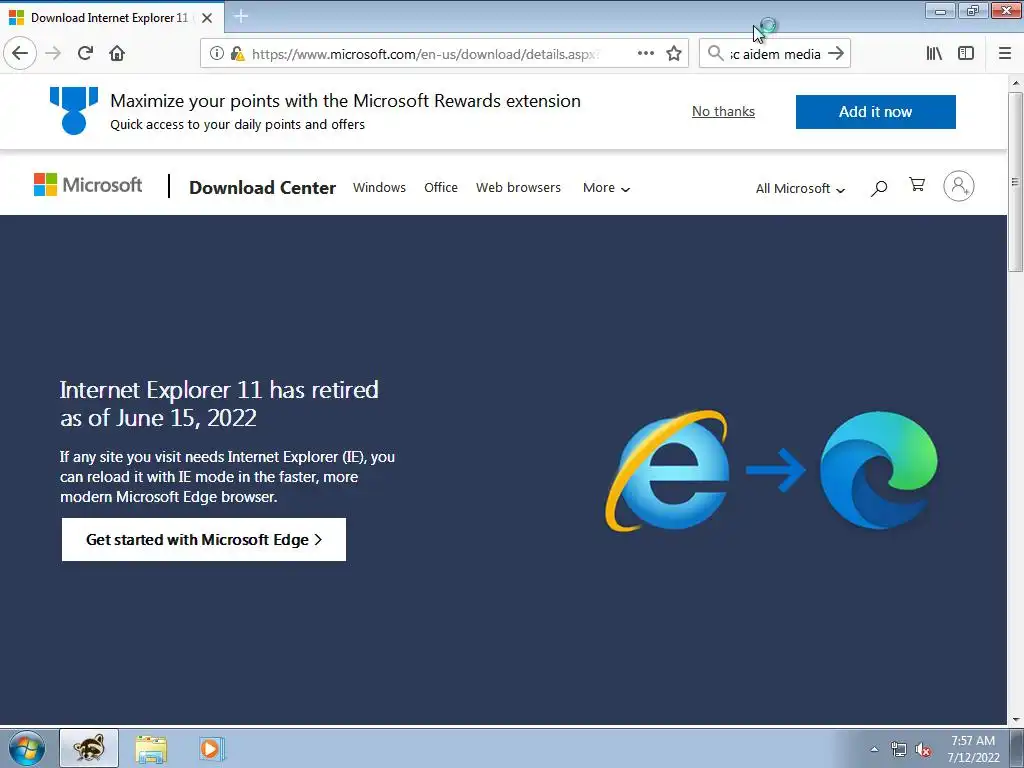Open a new browser tab
The width and height of the screenshot is (1024, 768).
click(241, 16)
